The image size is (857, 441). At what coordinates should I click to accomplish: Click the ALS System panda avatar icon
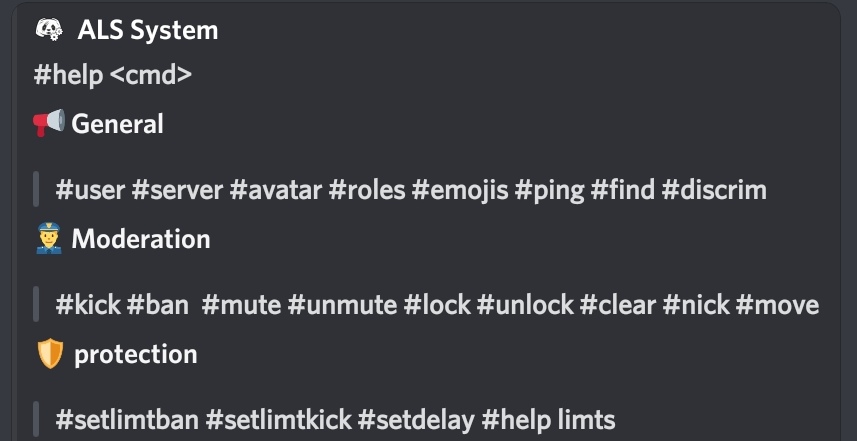(48, 30)
